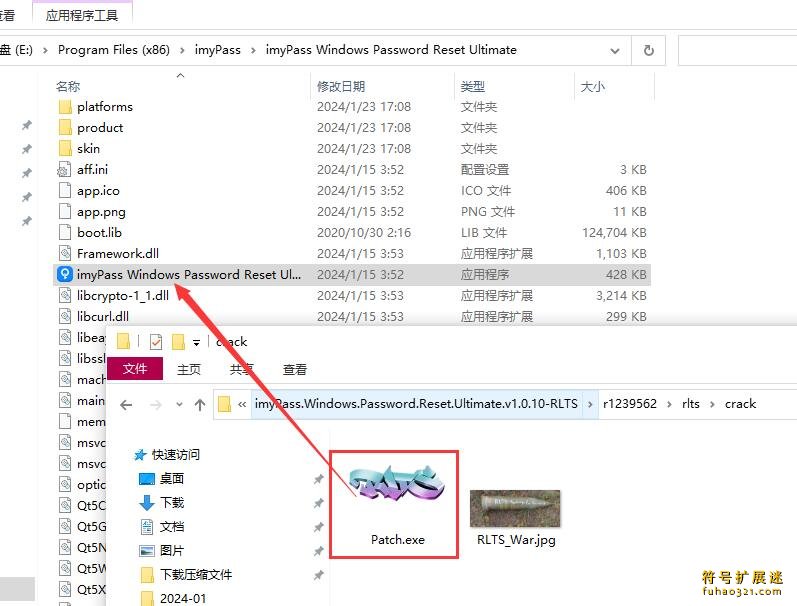This screenshot has width=797, height=606.
Task: Click the search box in main window
Action: [738, 50]
